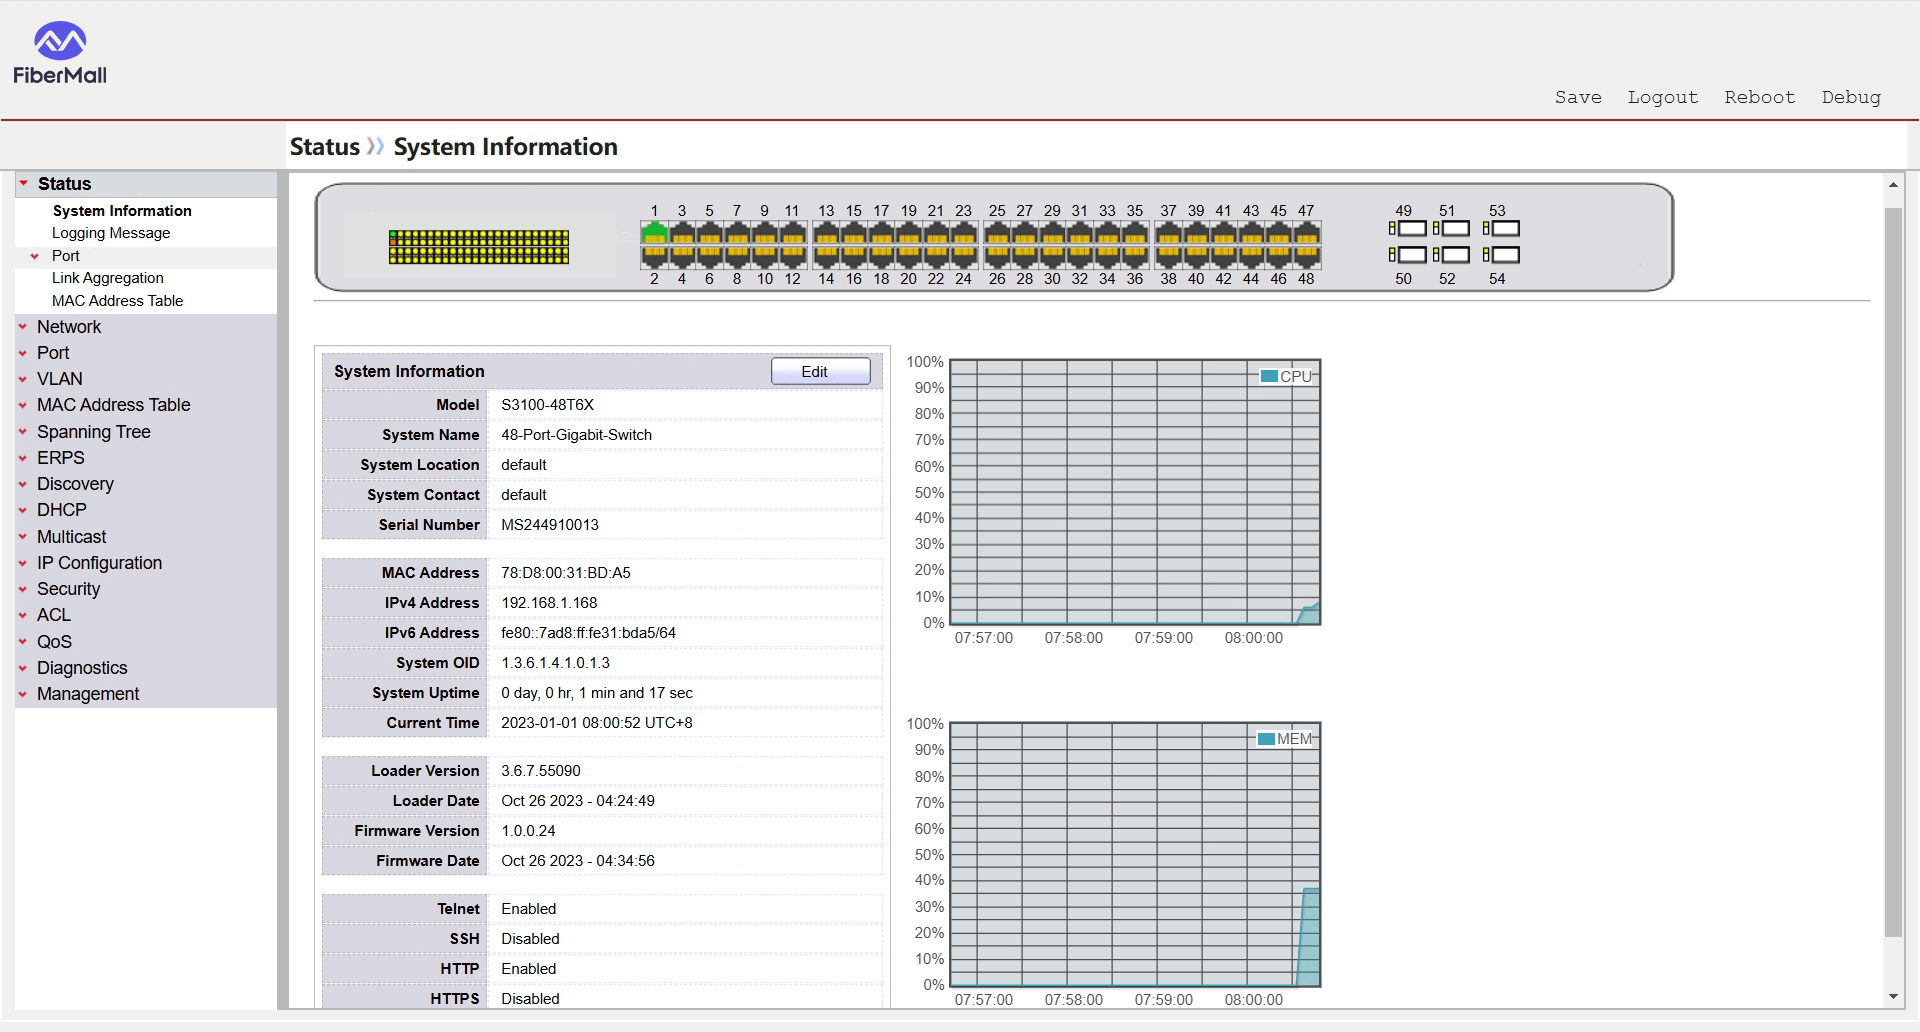The height and width of the screenshot is (1032, 1920).
Task: Expand the Port submenu under Status
Action: pyautogui.click(x=65, y=256)
